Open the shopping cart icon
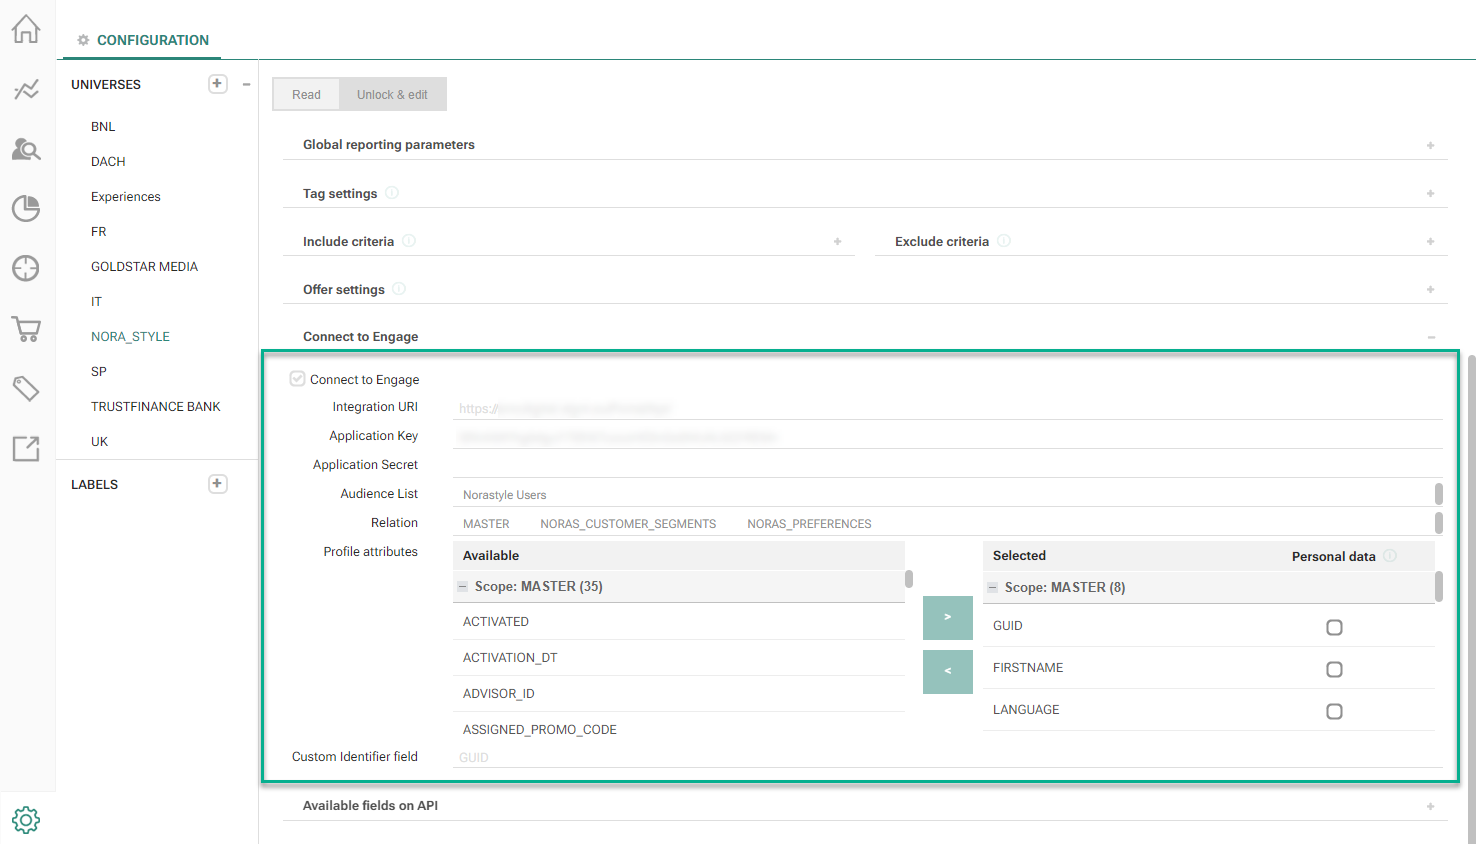The width and height of the screenshot is (1476, 844). 26,329
